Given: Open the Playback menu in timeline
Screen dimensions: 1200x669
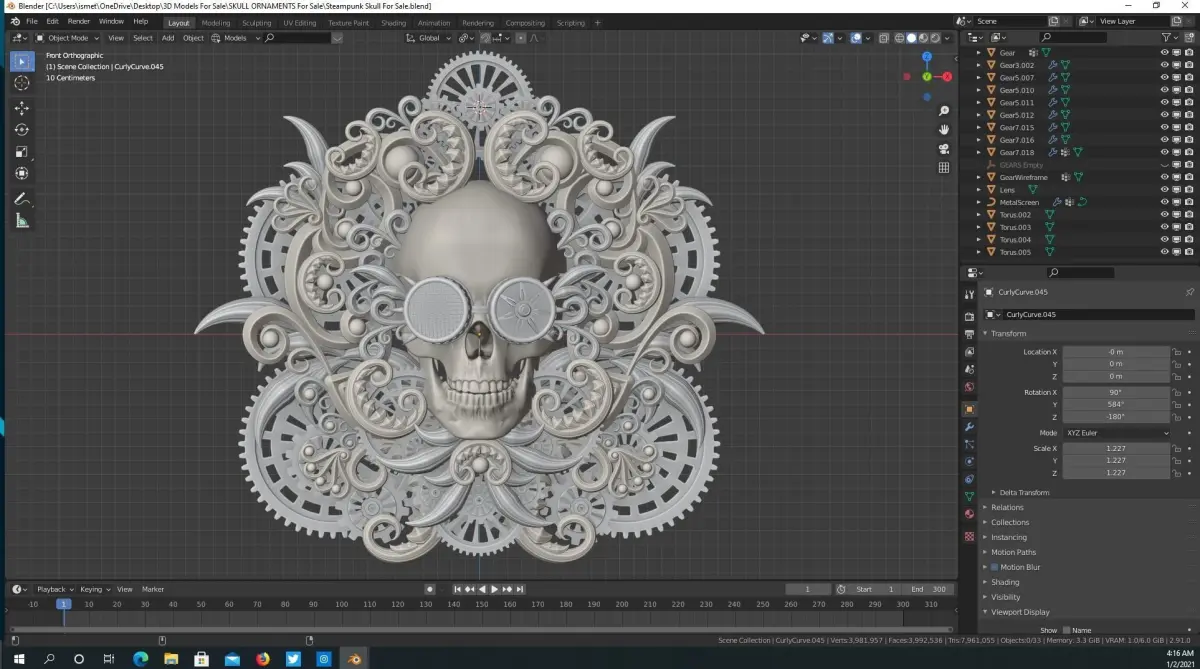Looking at the screenshot, I should (54, 589).
